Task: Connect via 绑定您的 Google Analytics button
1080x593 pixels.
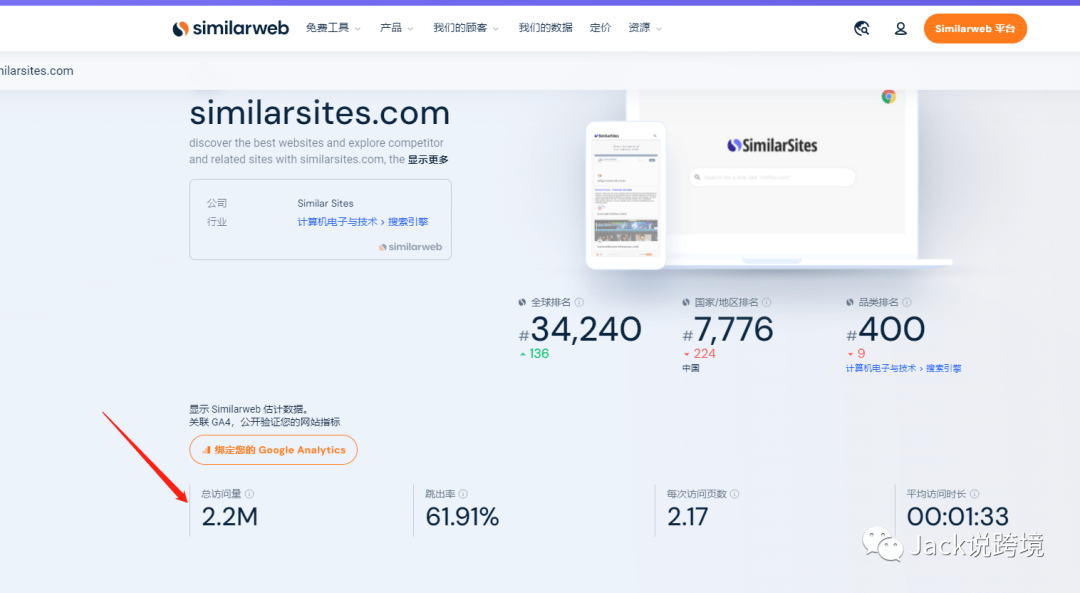Action: tap(273, 450)
